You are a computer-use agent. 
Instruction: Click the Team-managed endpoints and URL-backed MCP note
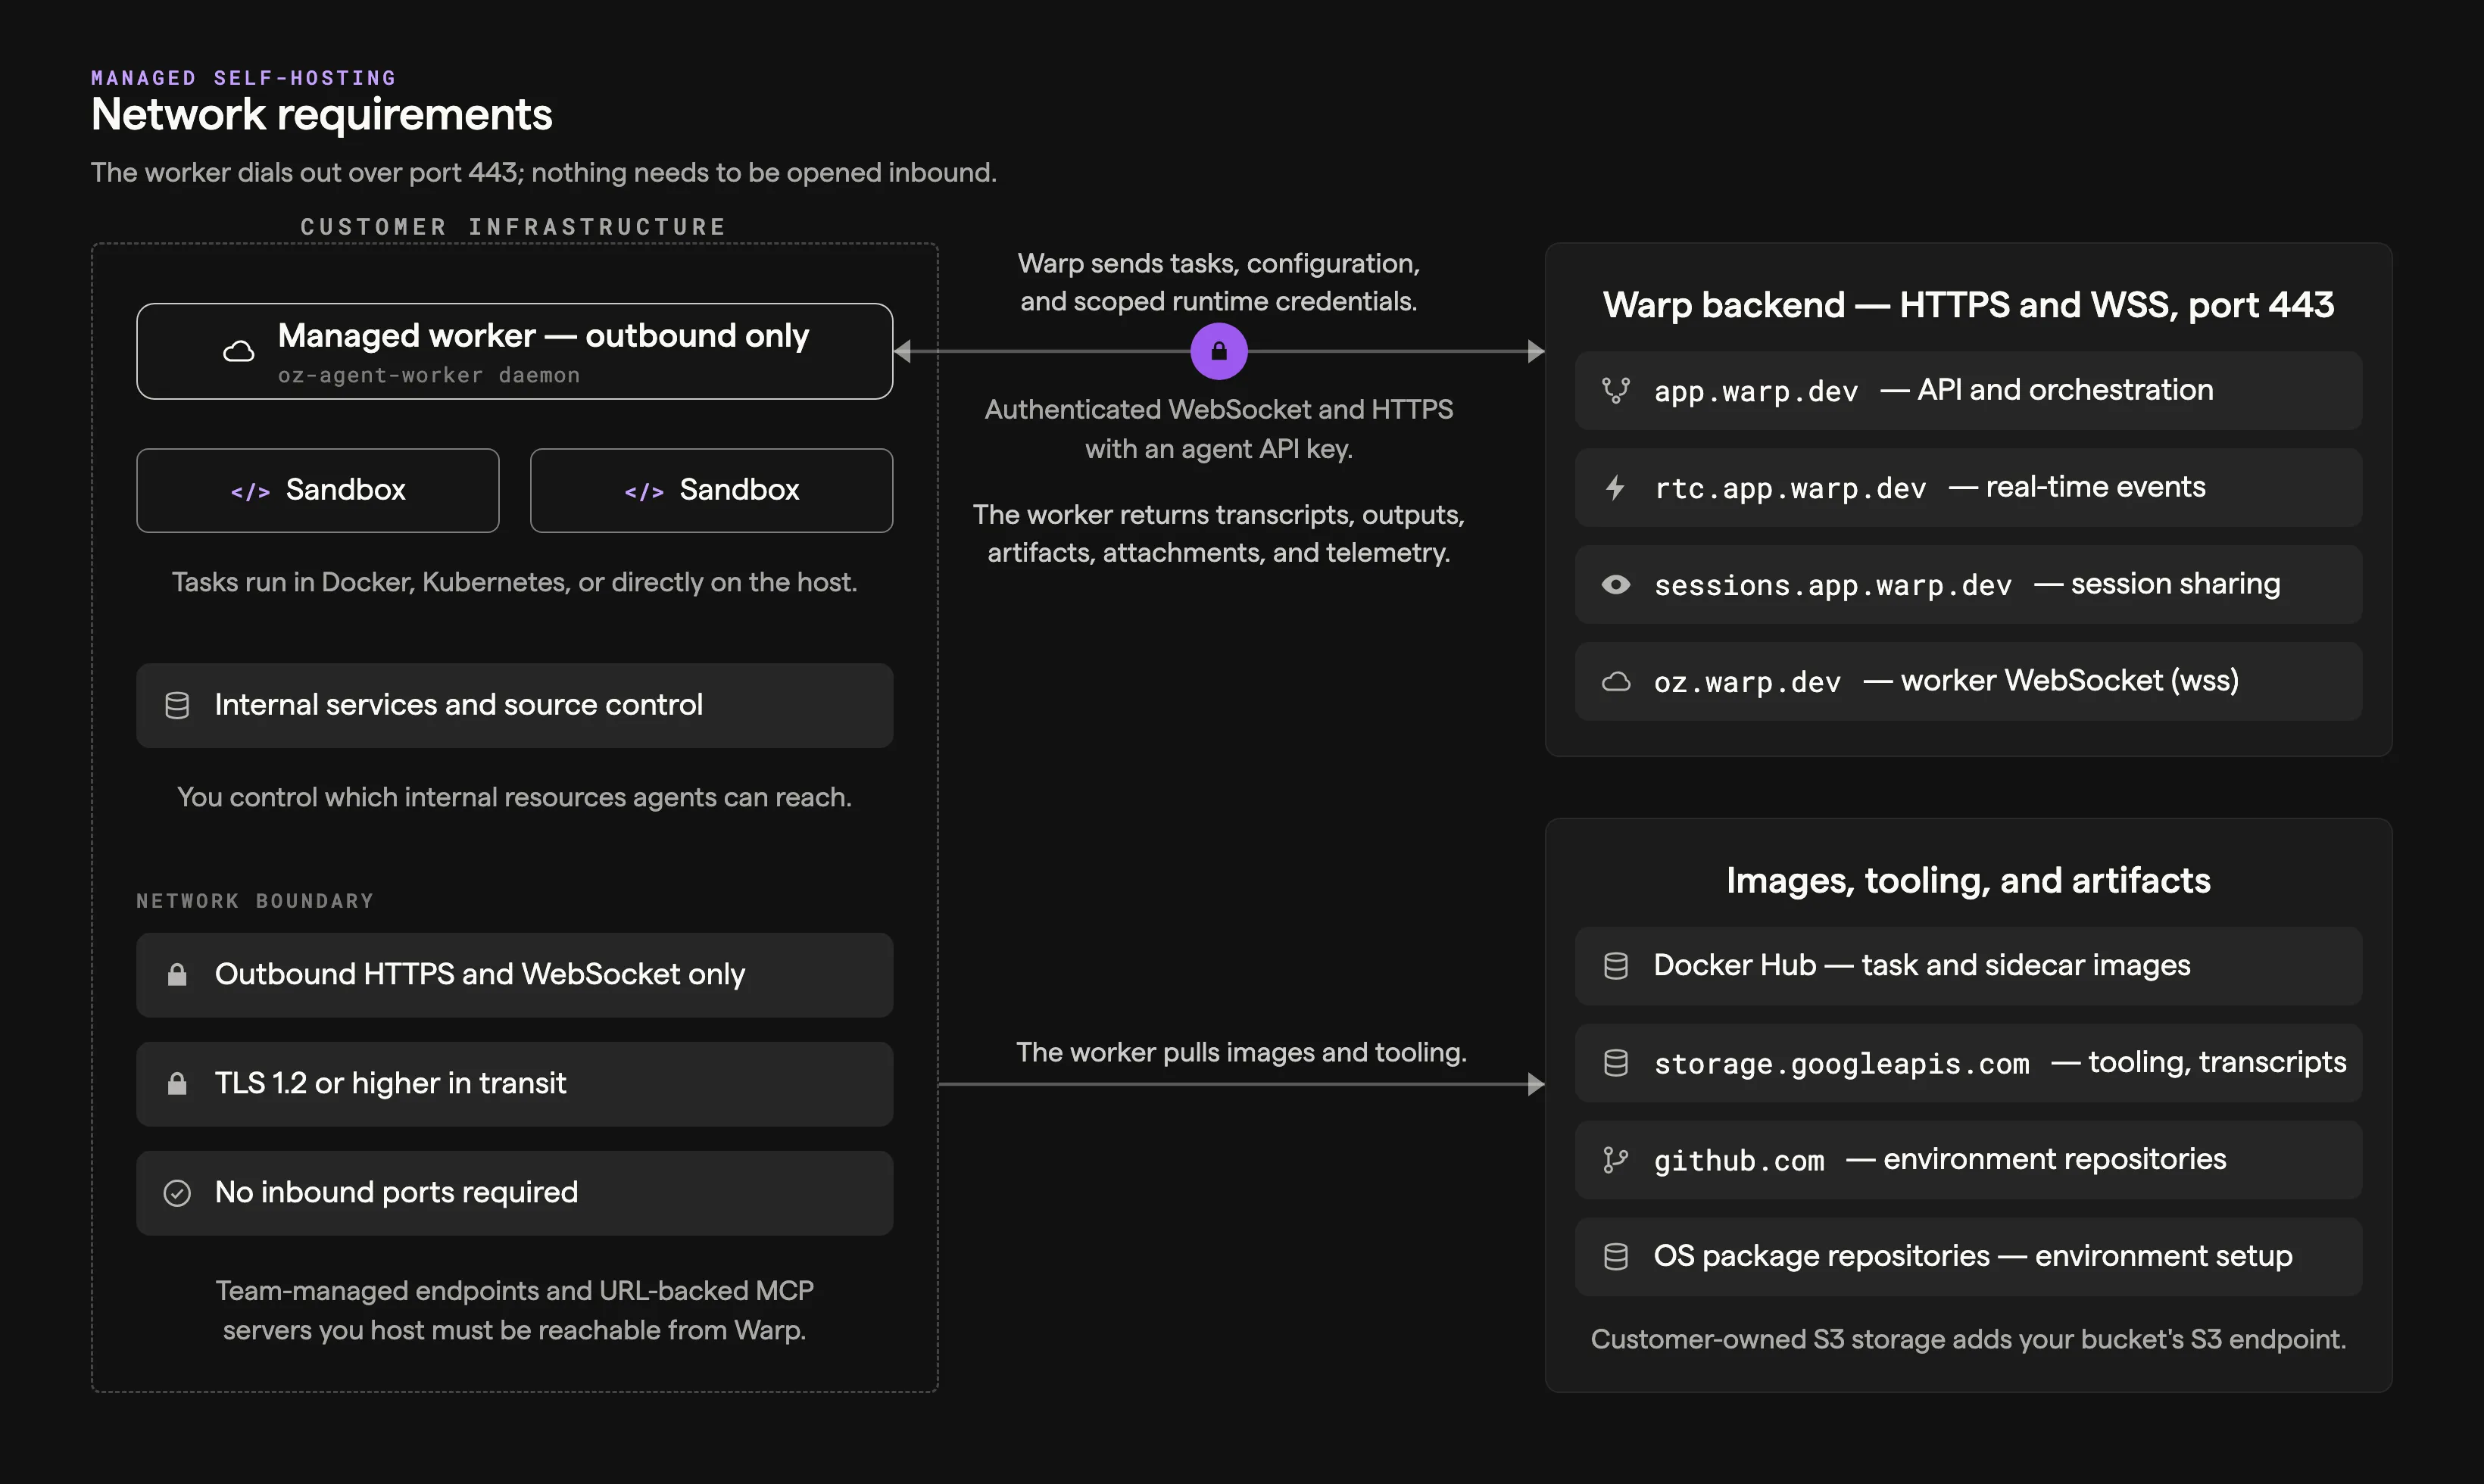(x=514, y=1310)
